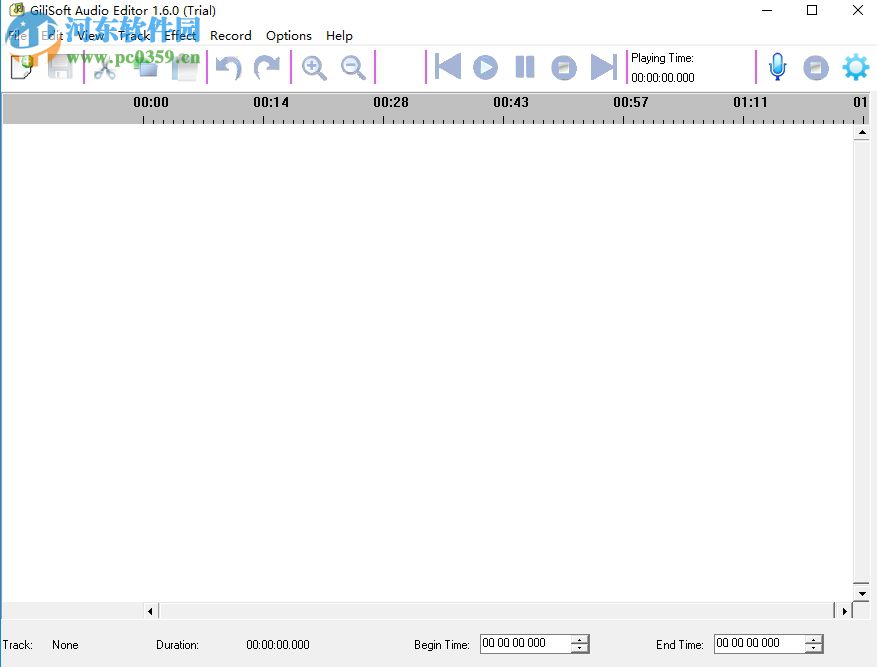Zoom out of the waveform timeline
The image size is (877, 667).
click(353, 68)
